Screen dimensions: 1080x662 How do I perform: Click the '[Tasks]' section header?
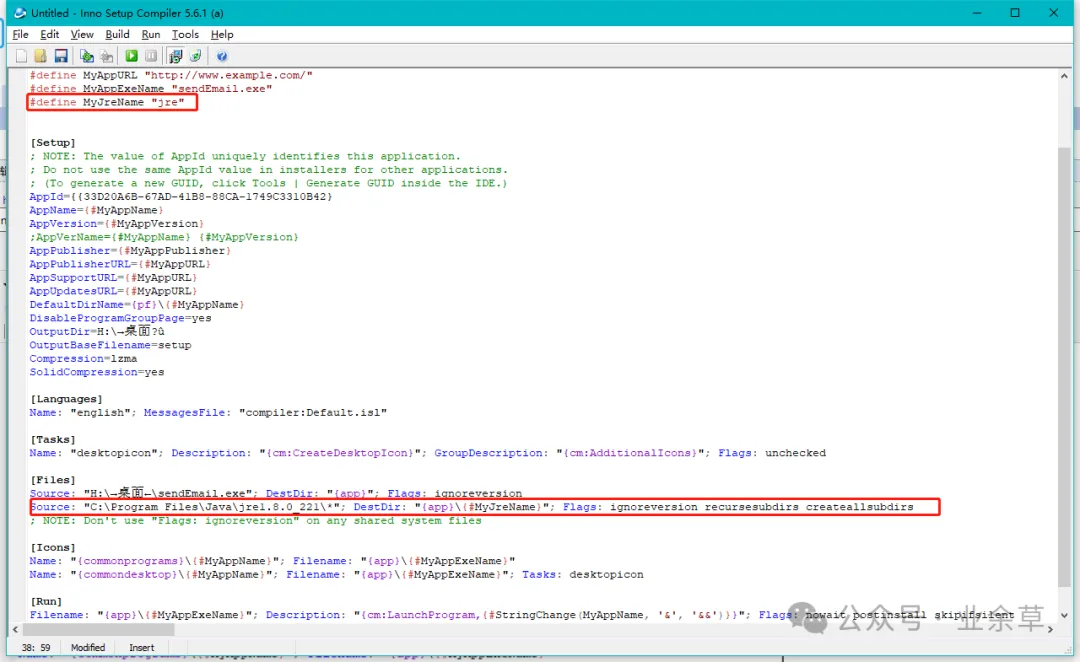52,439
